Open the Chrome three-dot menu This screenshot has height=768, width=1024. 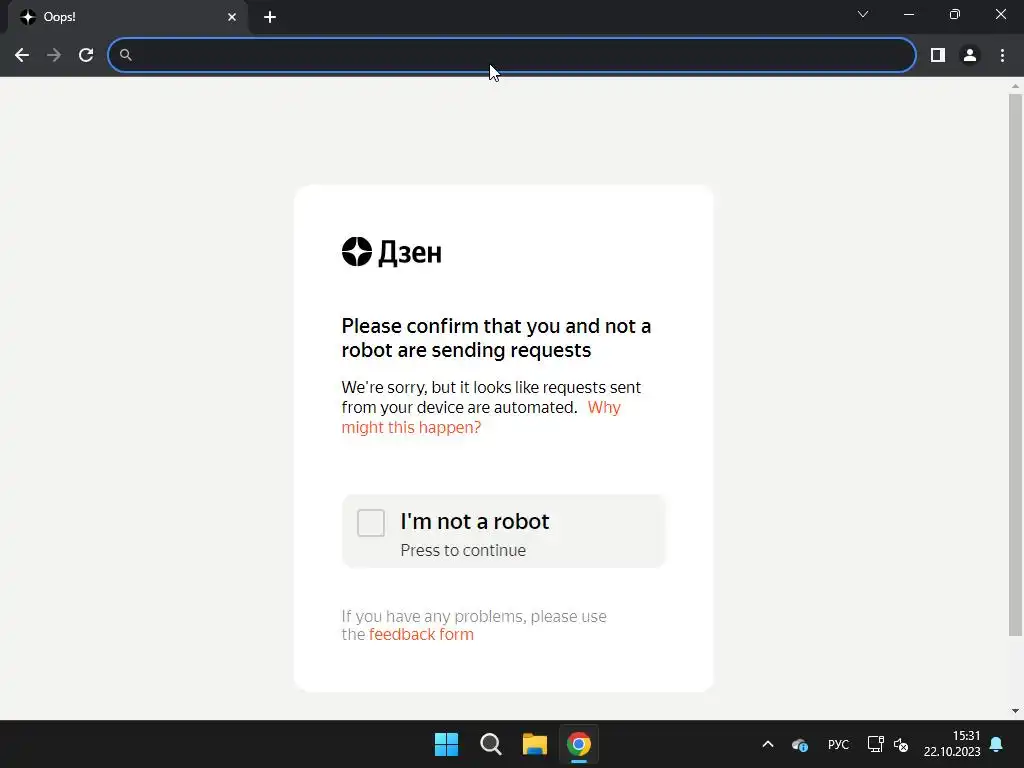pyautogui.click(x=1002, y=56)
